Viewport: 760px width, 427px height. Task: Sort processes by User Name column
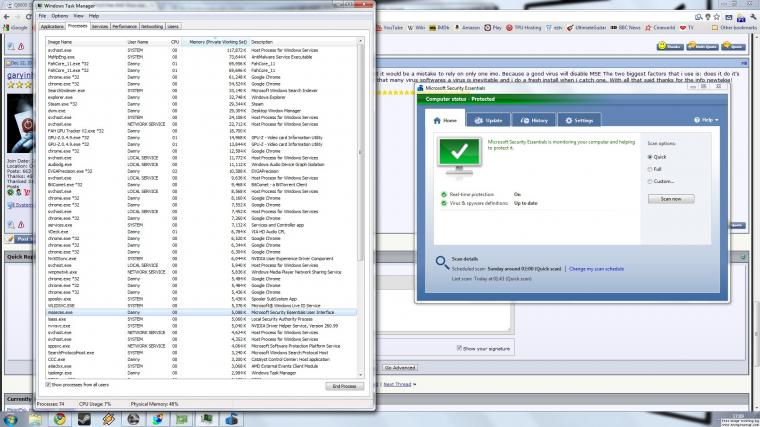coord(147,42)
